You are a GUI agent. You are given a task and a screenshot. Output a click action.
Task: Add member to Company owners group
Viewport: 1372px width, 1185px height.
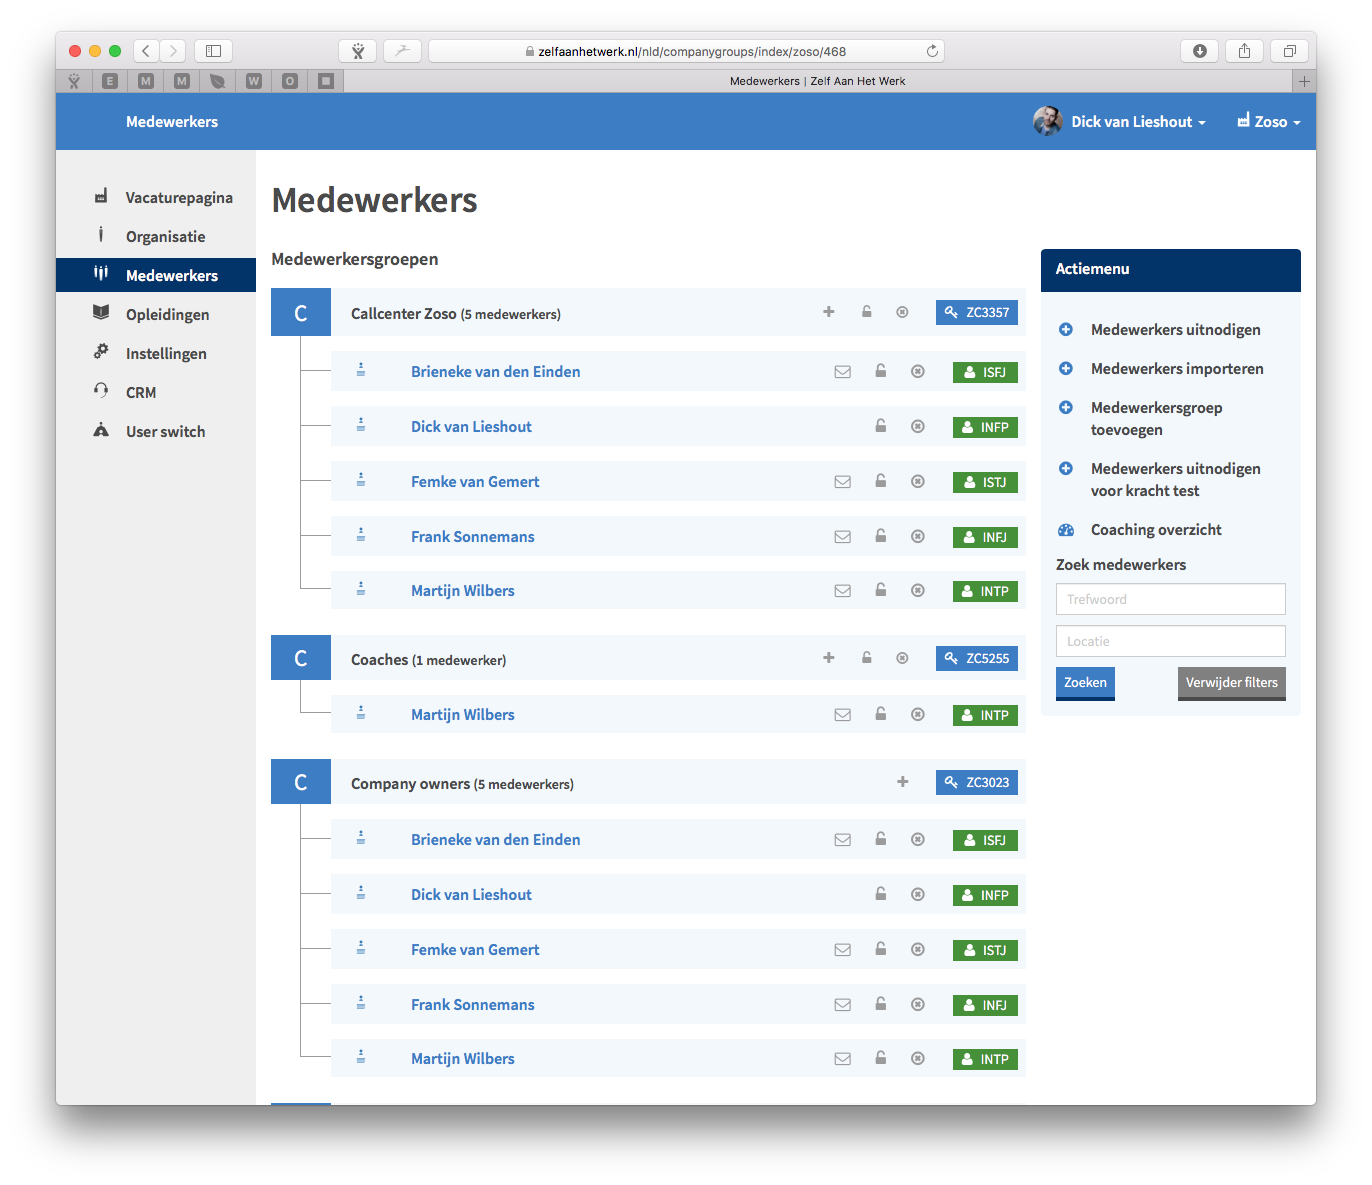pyautogui.click(x=902, y=782)
